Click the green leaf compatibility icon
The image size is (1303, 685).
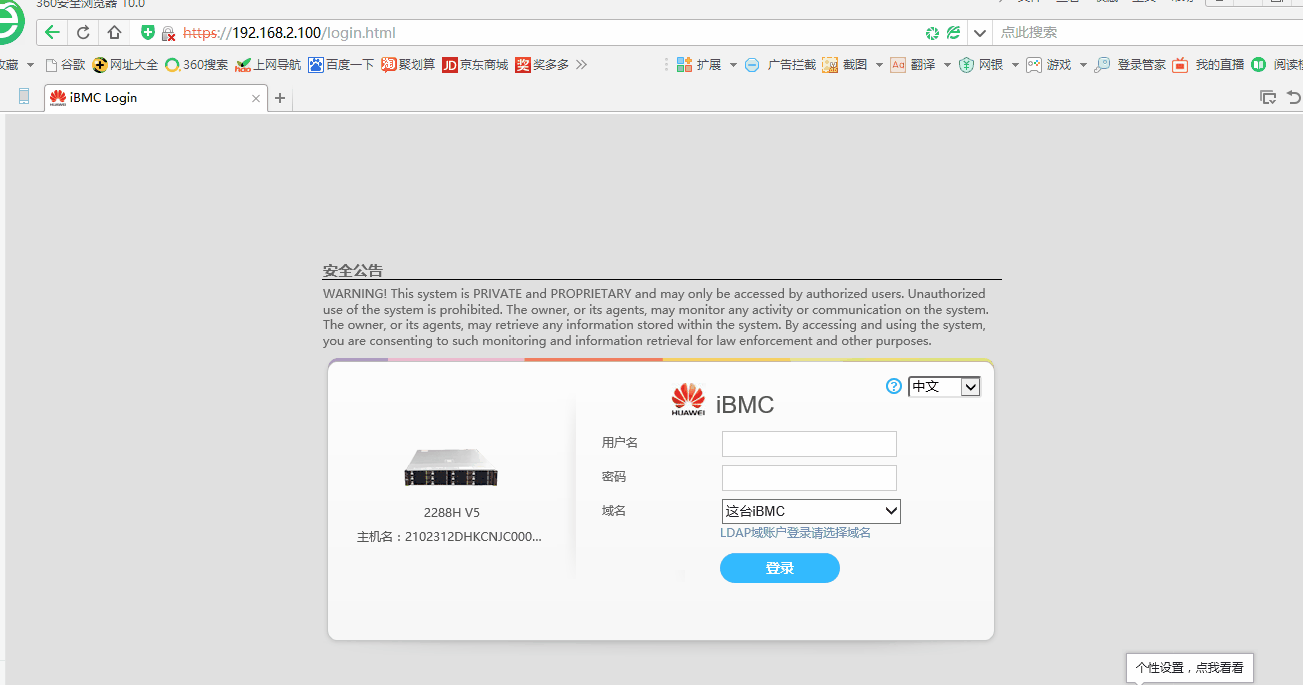(x=953, y=33)
